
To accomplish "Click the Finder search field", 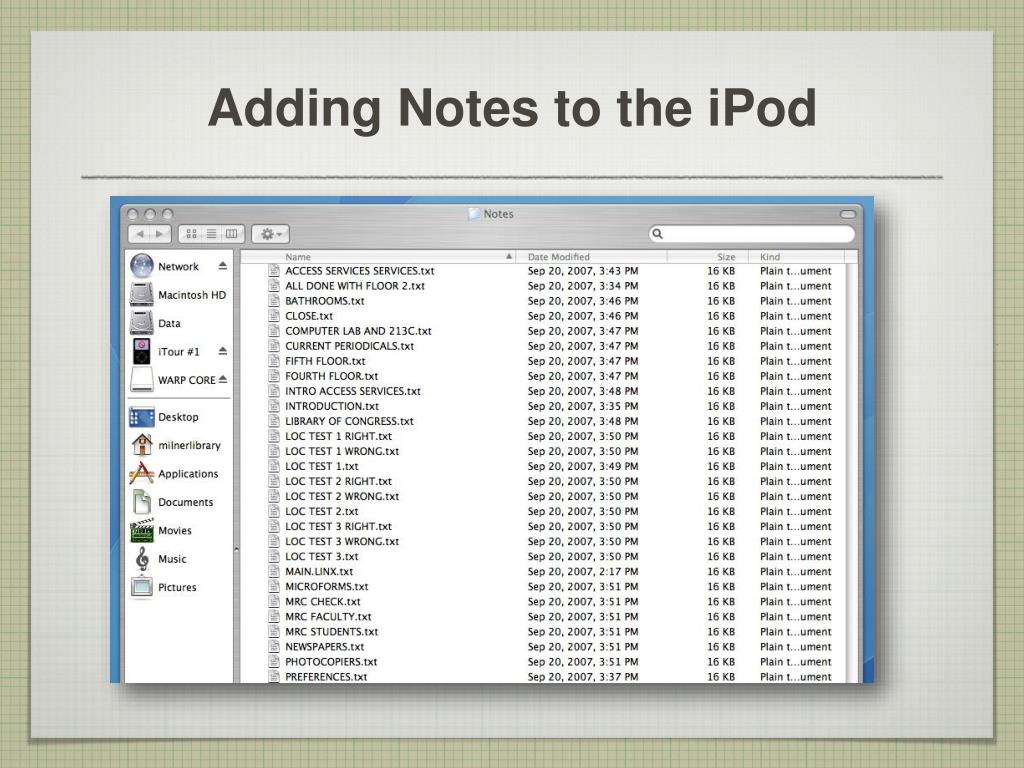I will pos(752,234).
